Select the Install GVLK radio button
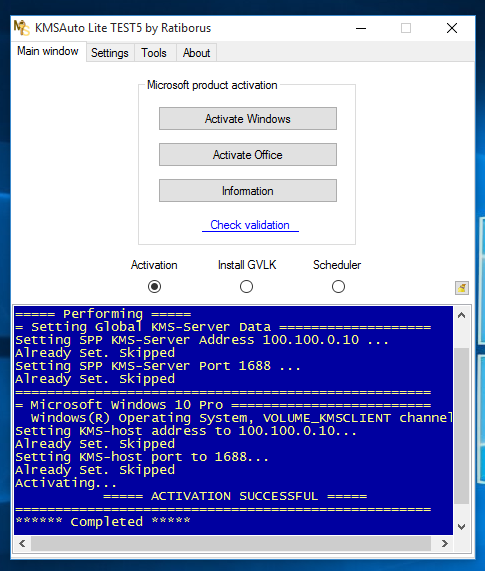The width and height of the screenshot is (485, 571). click(x=247, y=287)
